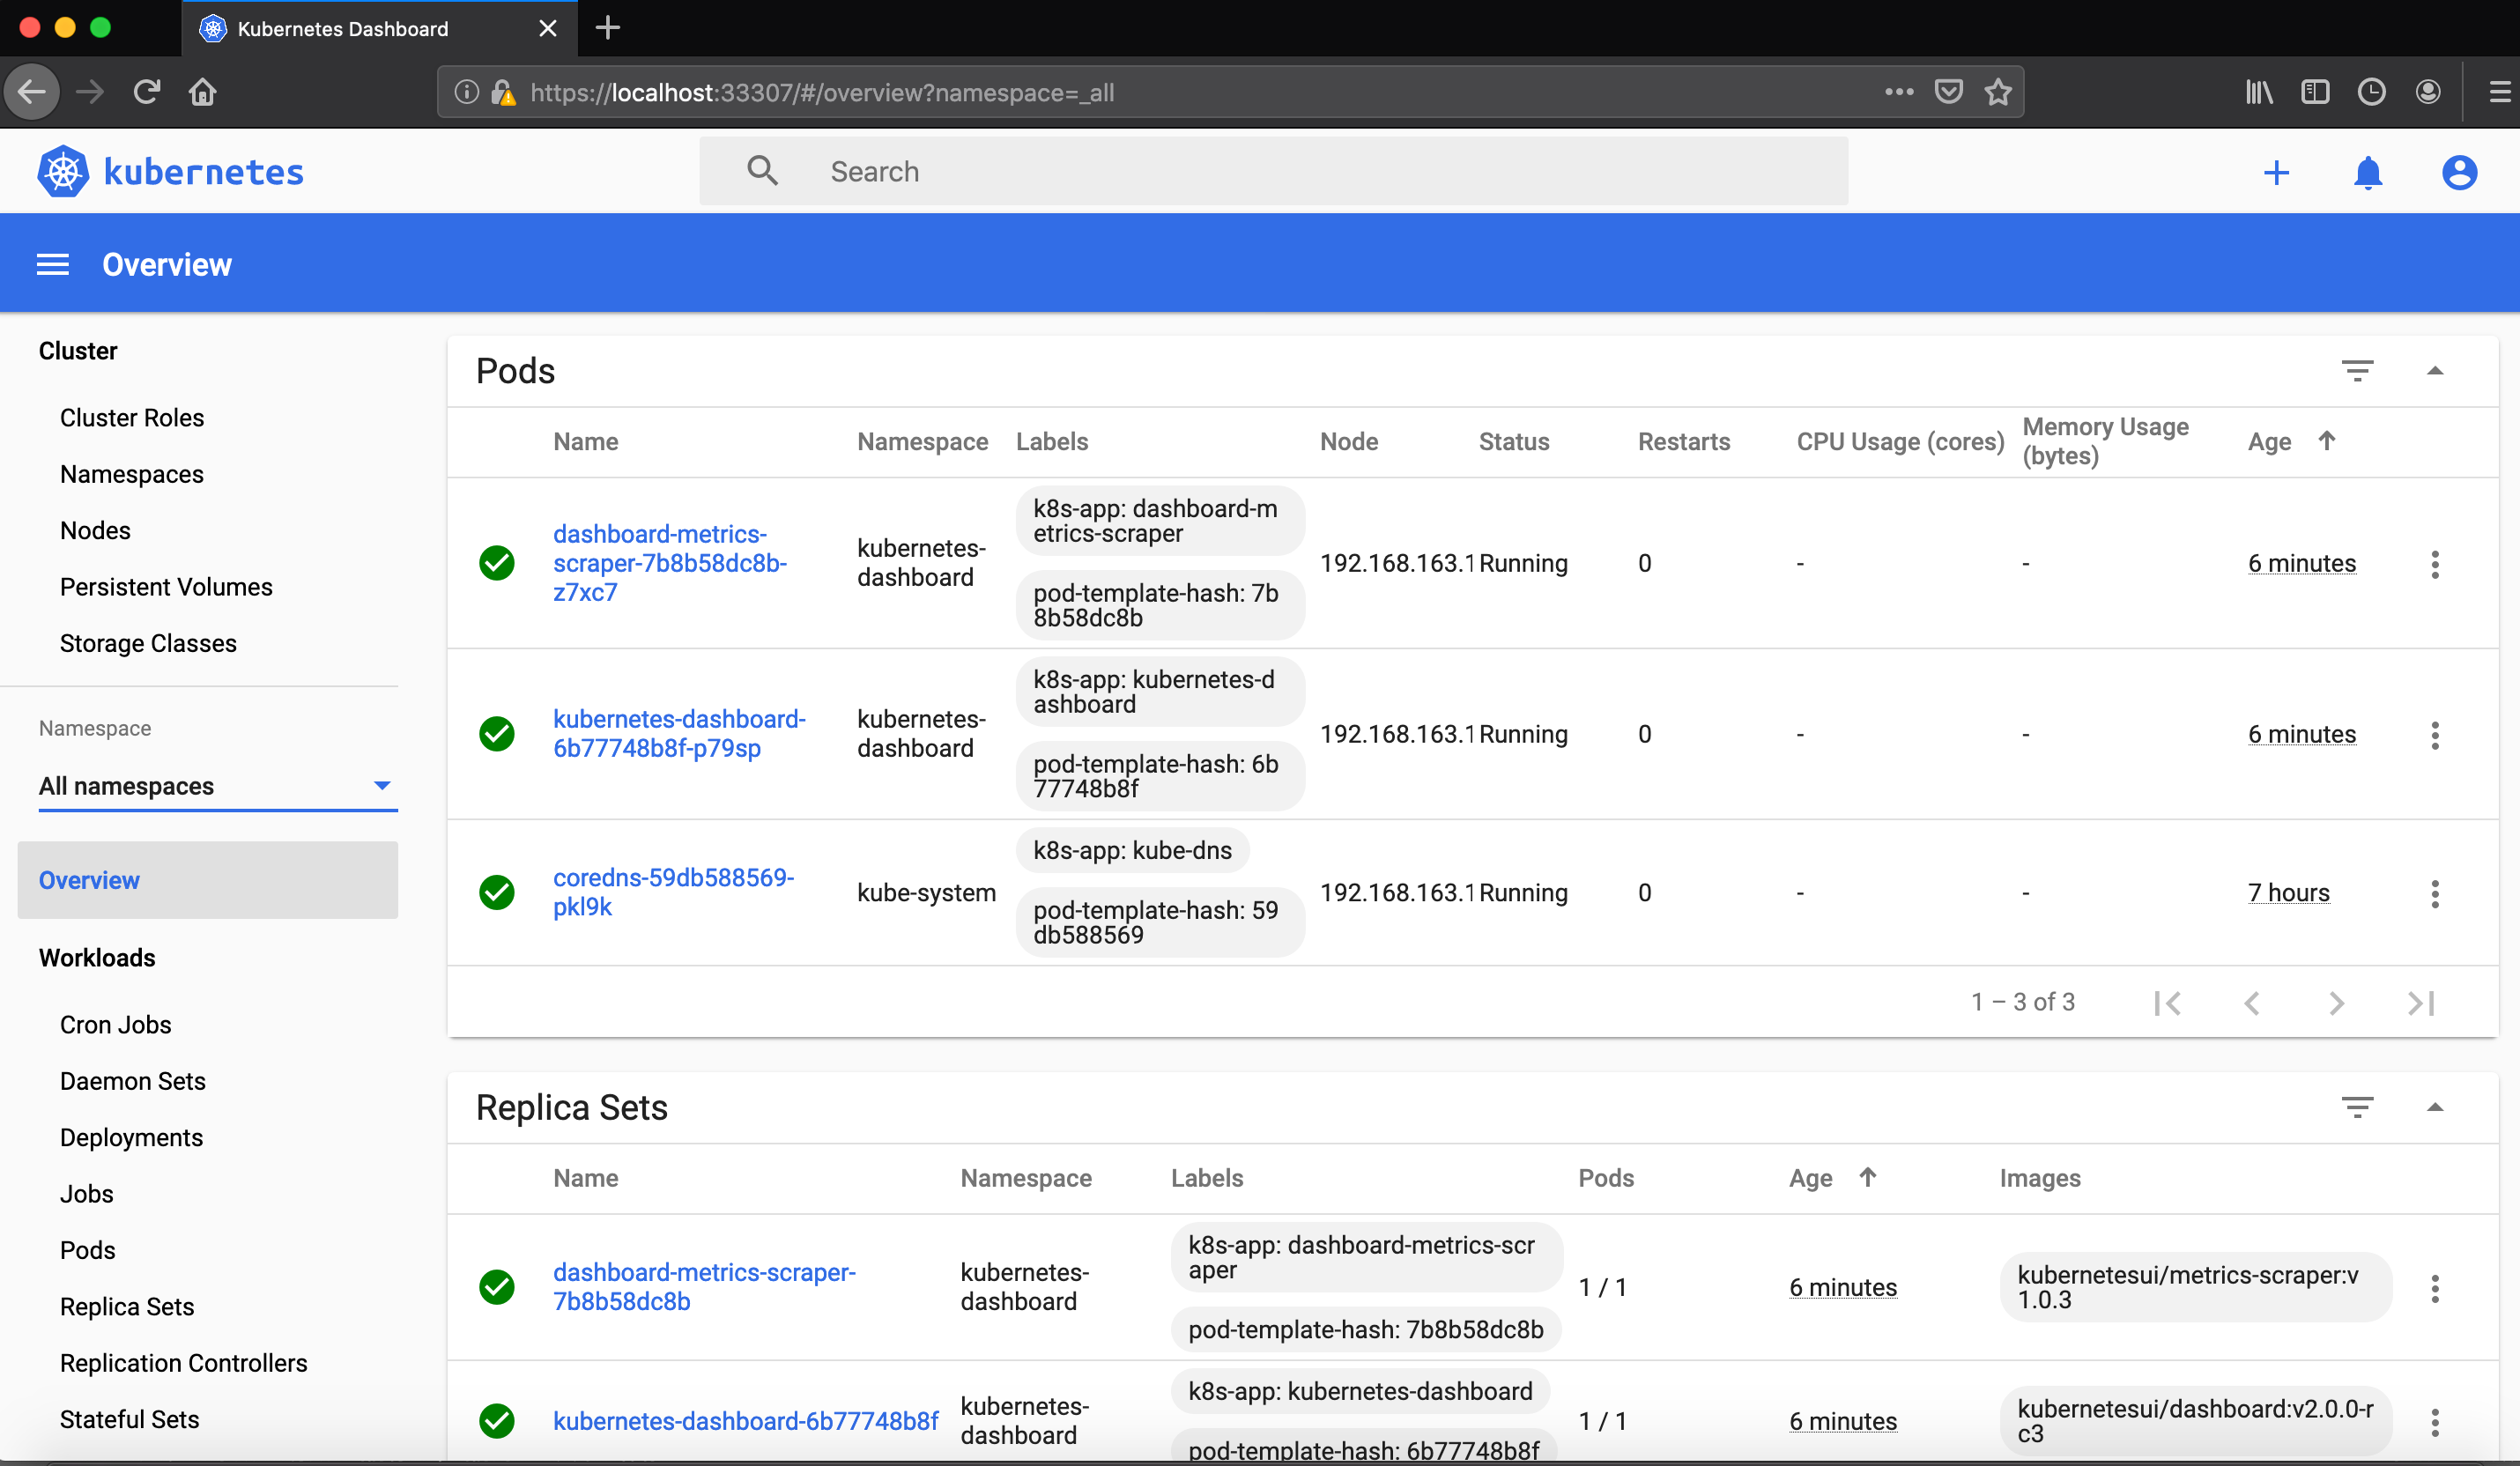Click the filter icon on the Pods card
2520x1466 pixels.
2358,370
